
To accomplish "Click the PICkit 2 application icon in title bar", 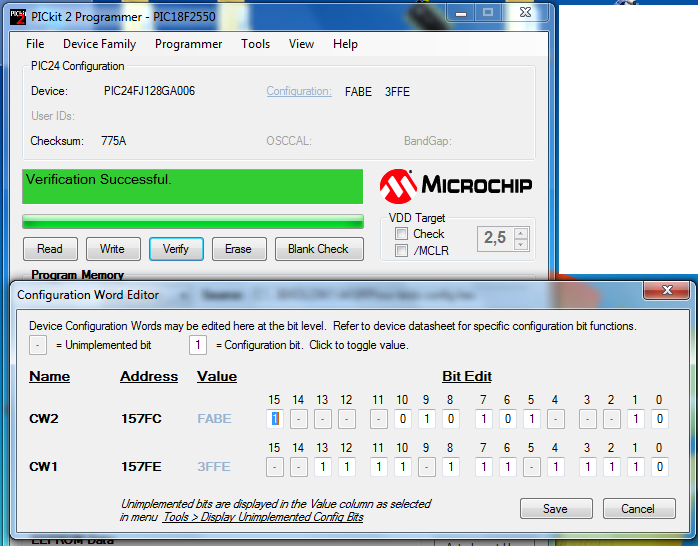I will click(18, 16).
